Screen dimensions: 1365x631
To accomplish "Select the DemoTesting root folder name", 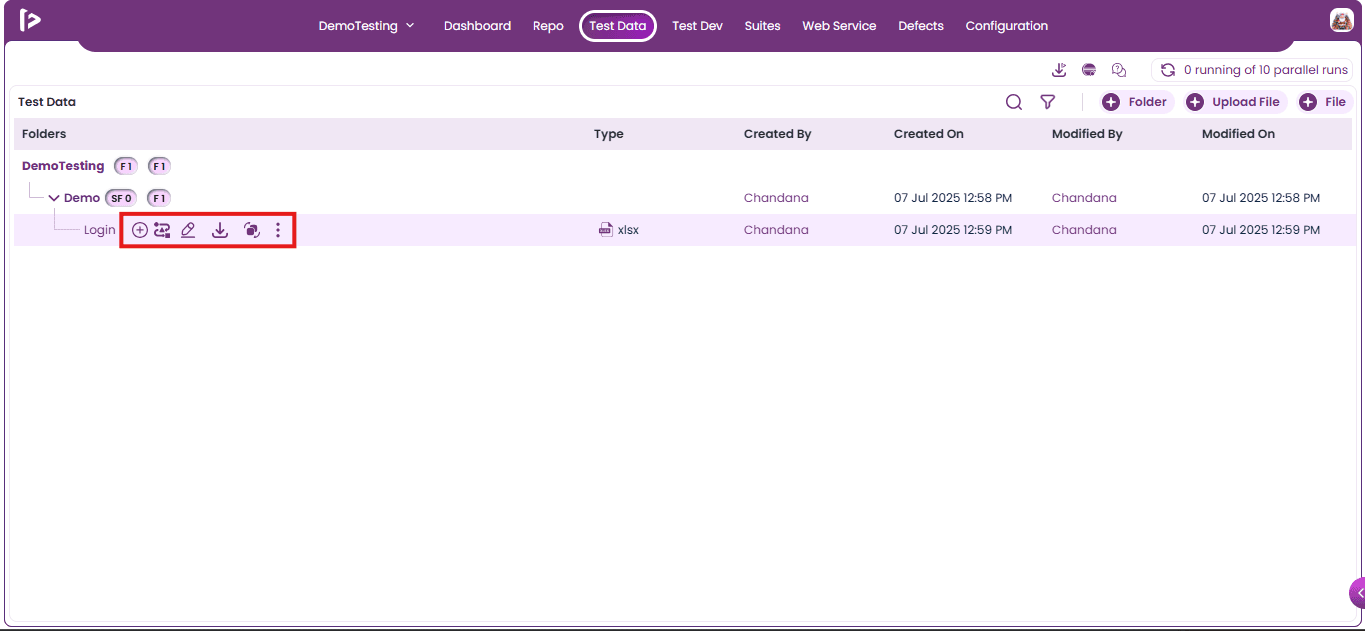I will click(63, 166).
